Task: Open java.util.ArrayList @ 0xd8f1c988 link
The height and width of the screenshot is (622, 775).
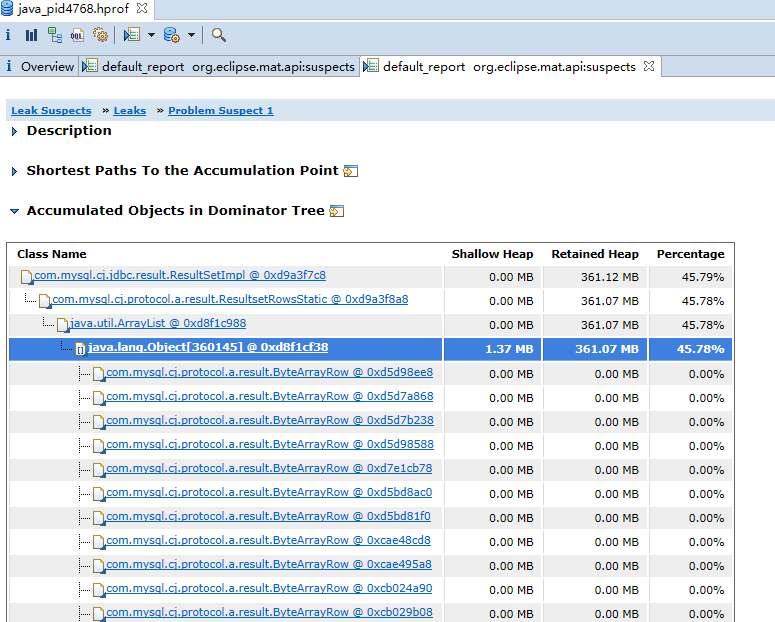Action: [x=158, y=323]
